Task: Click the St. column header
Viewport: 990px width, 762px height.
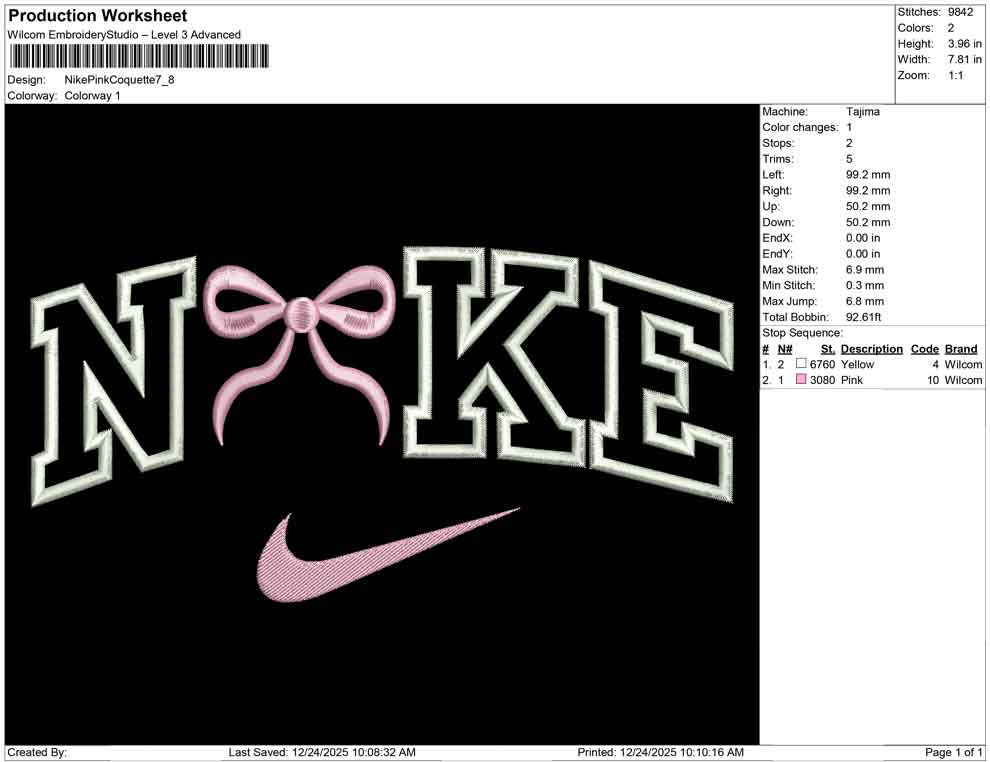Action: [826, 348]
